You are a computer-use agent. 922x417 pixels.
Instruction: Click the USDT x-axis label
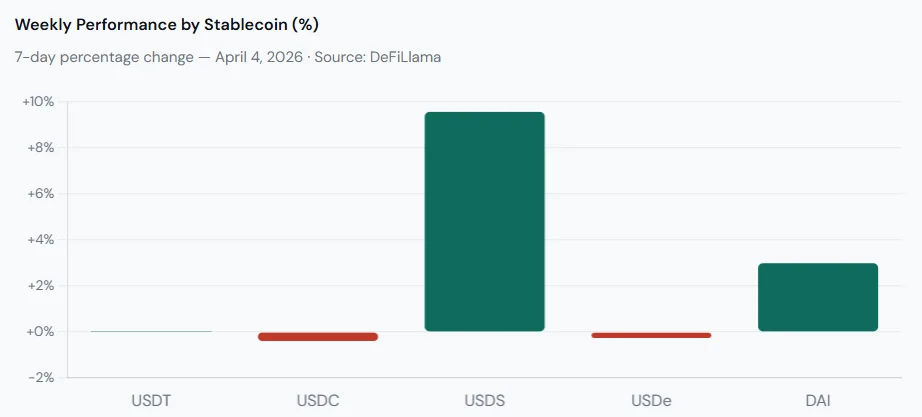151,400
